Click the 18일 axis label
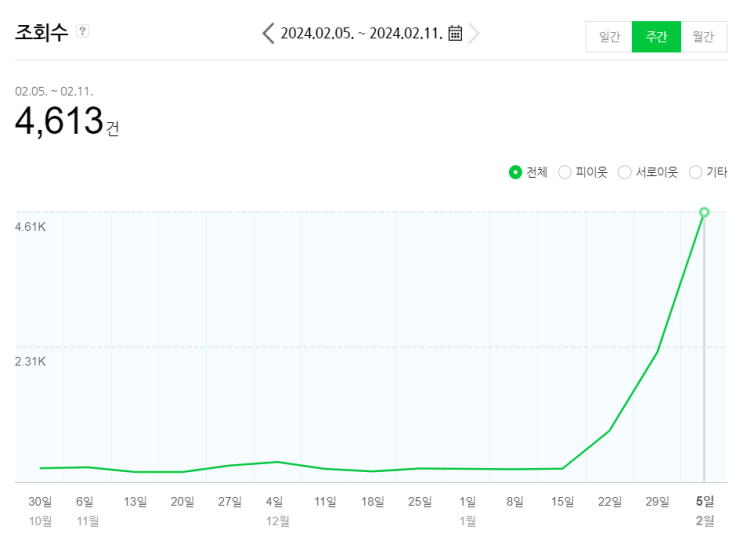Screen dimensions: 743x544 coord(372,501)
